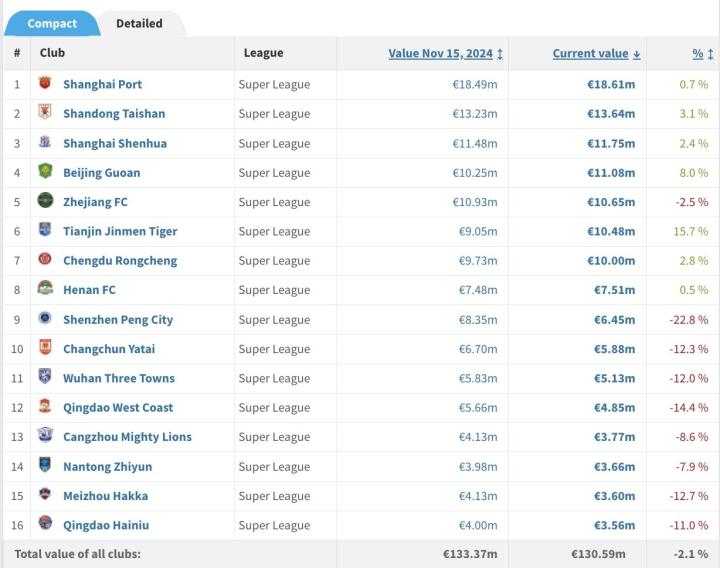The image size is (720, 568).
Task: Click the Nantong Zhiyun club name link
Action: click(x=107, y=466)
